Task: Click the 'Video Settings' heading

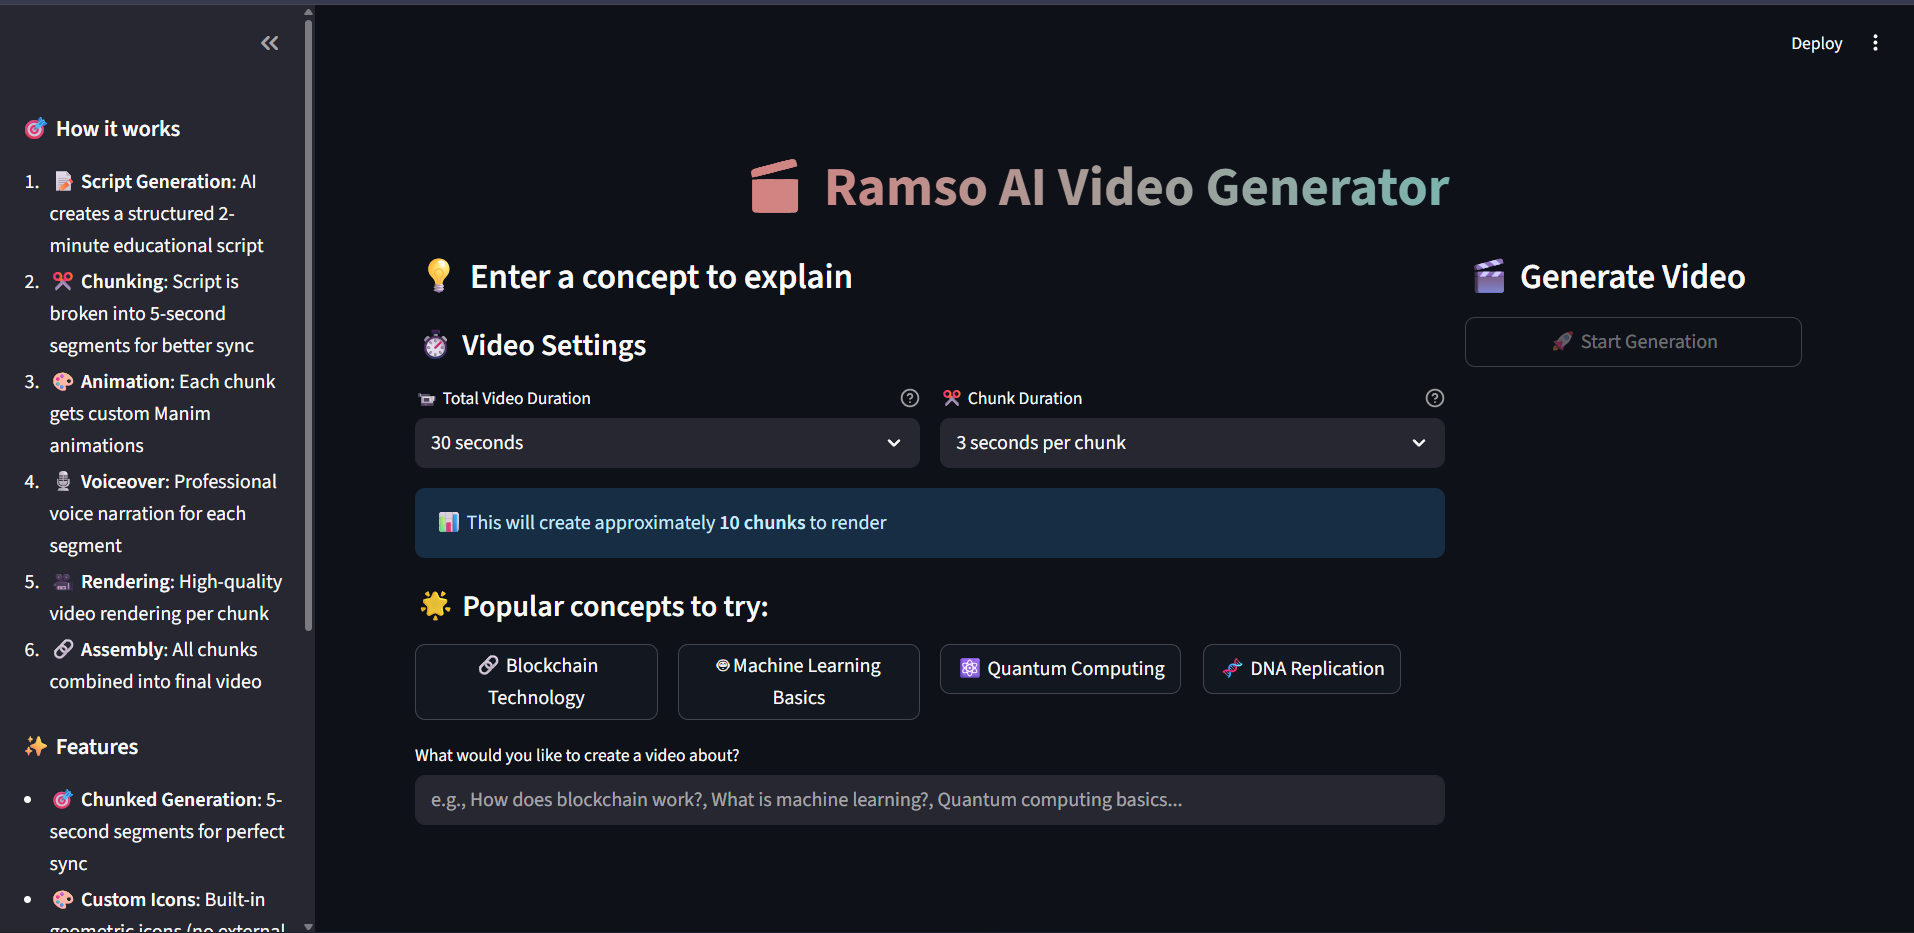Action: point(554,345)
